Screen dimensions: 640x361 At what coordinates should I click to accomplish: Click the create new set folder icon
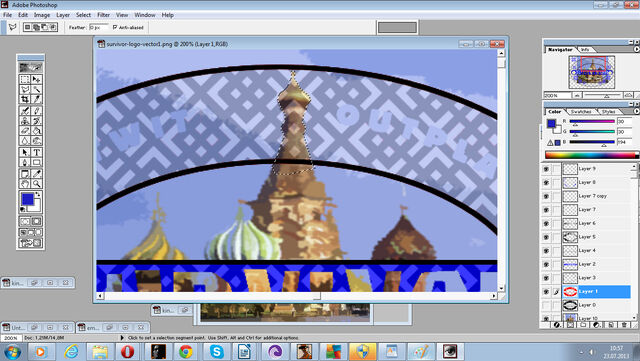[x=583, y=325]
